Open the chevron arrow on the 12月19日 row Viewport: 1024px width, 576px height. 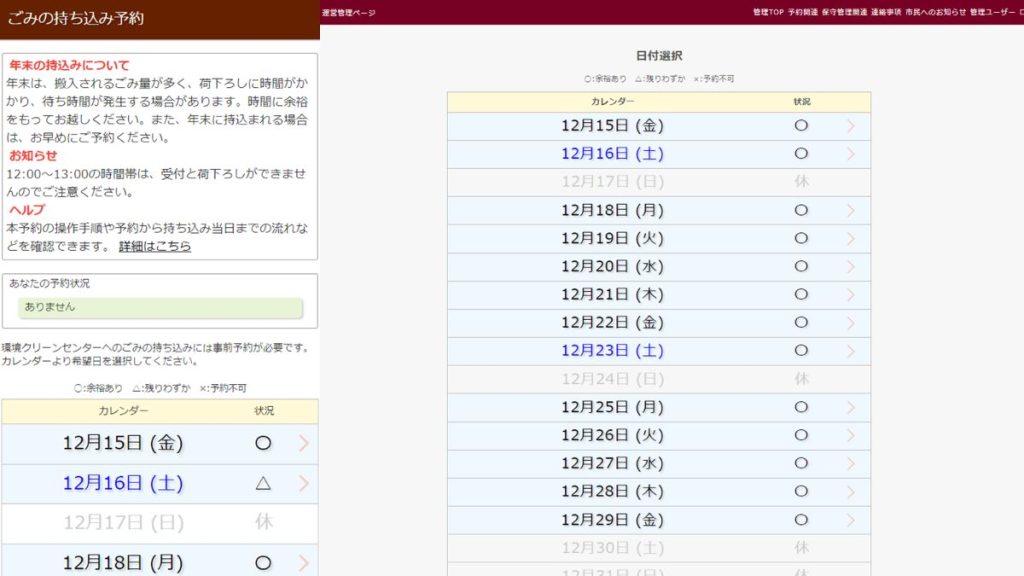click(851, 239)
